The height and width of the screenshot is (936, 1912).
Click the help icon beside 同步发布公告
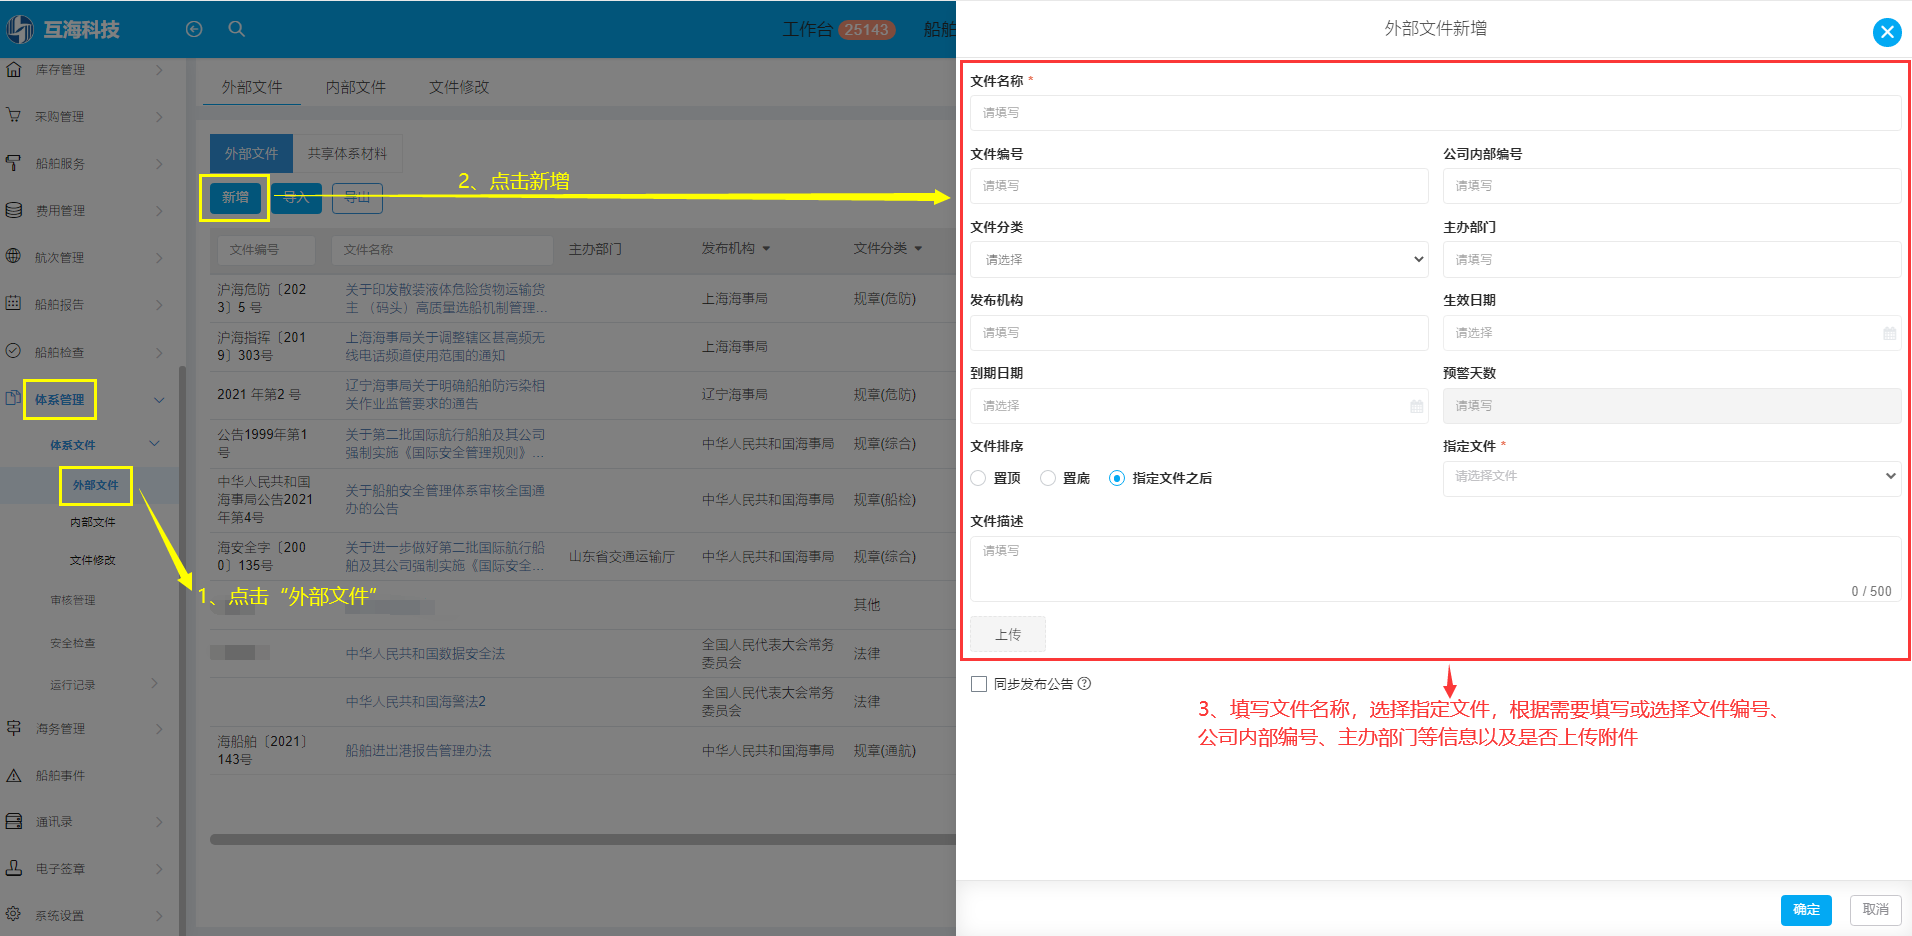1085,684
